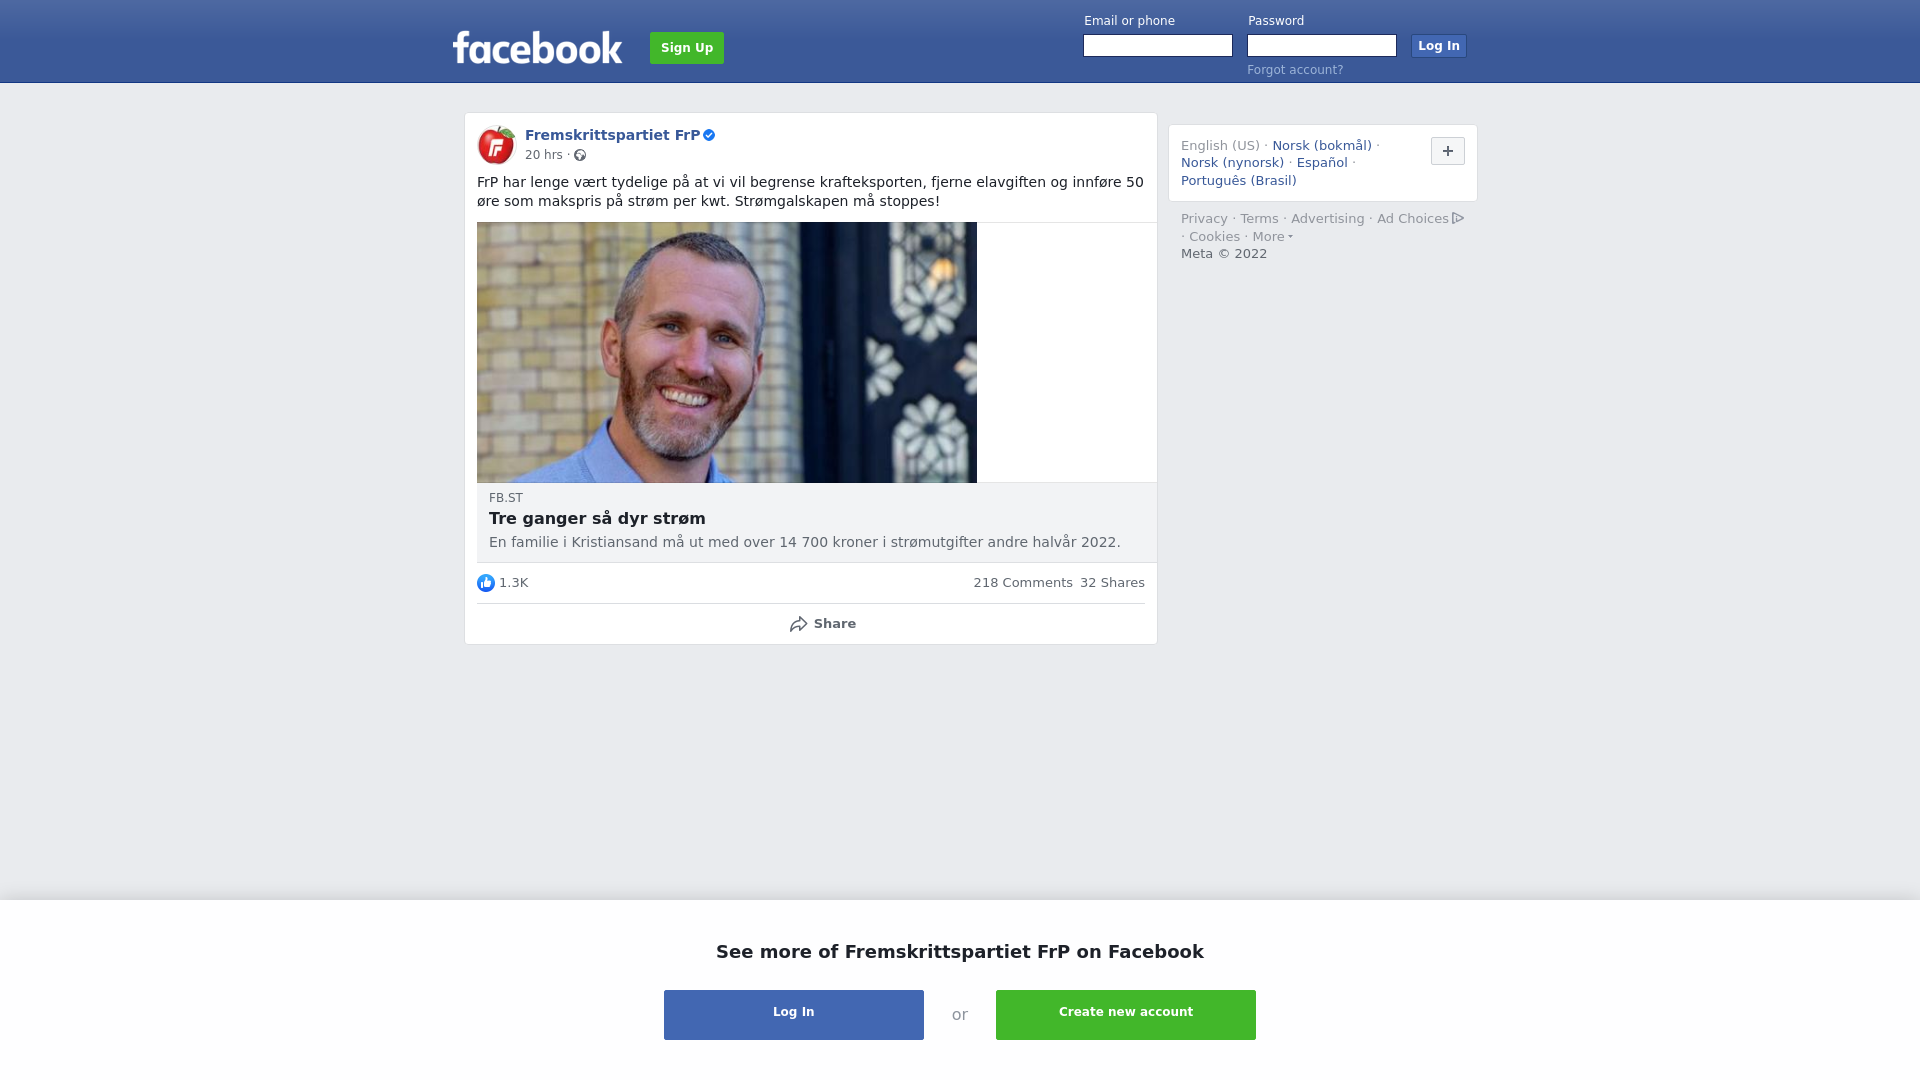
Task: Open the article photo of smiling man
Action: pyautogui.click(x=727, y=353)
